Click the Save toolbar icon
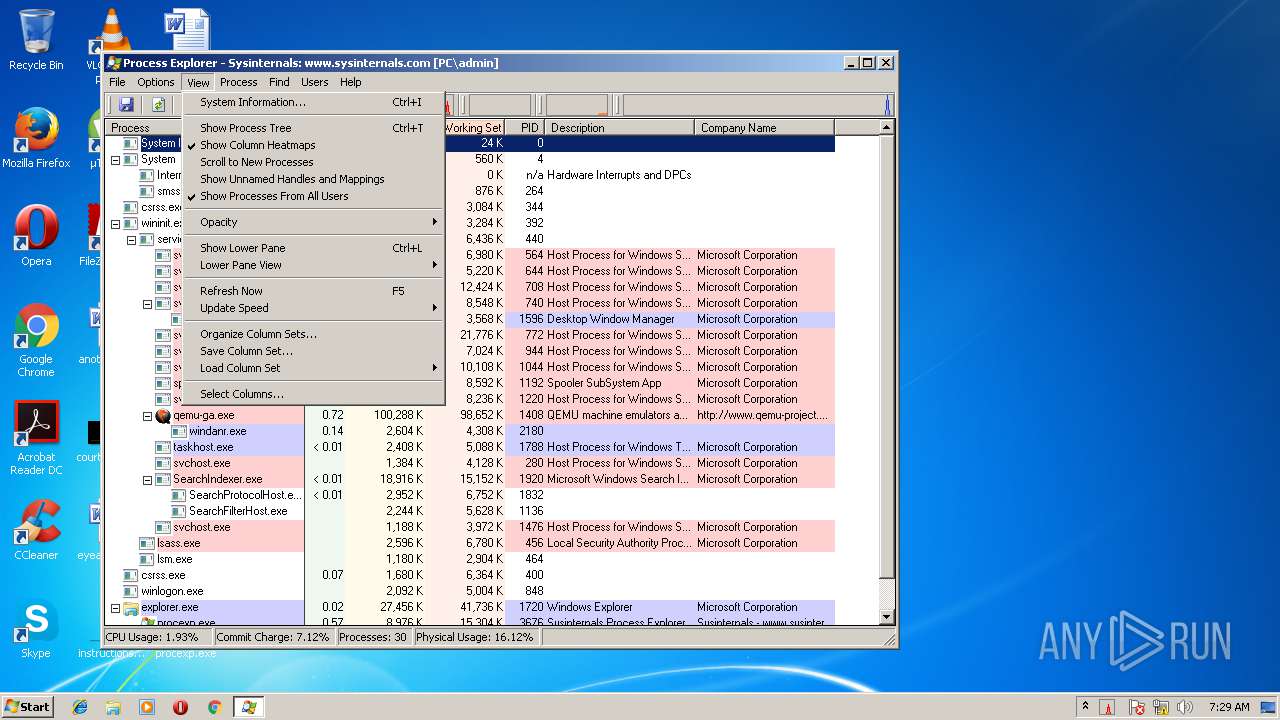 pos(126,104)
